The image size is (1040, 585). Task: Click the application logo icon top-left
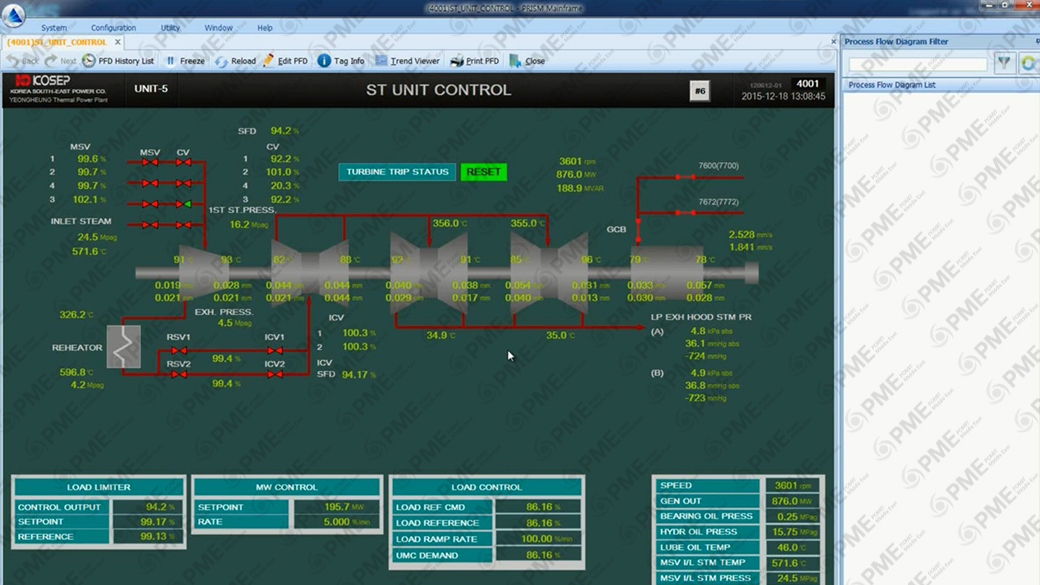(x=13, y=15)
